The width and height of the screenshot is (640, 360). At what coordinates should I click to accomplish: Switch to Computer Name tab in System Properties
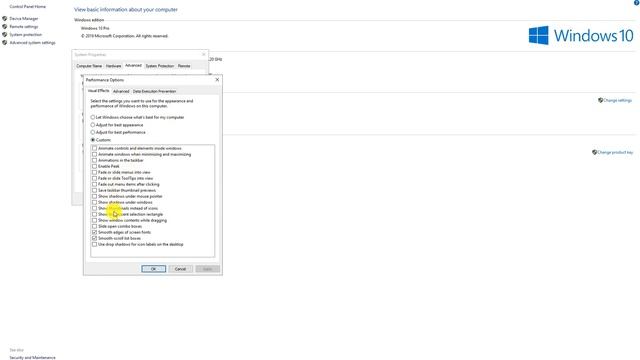89,66
